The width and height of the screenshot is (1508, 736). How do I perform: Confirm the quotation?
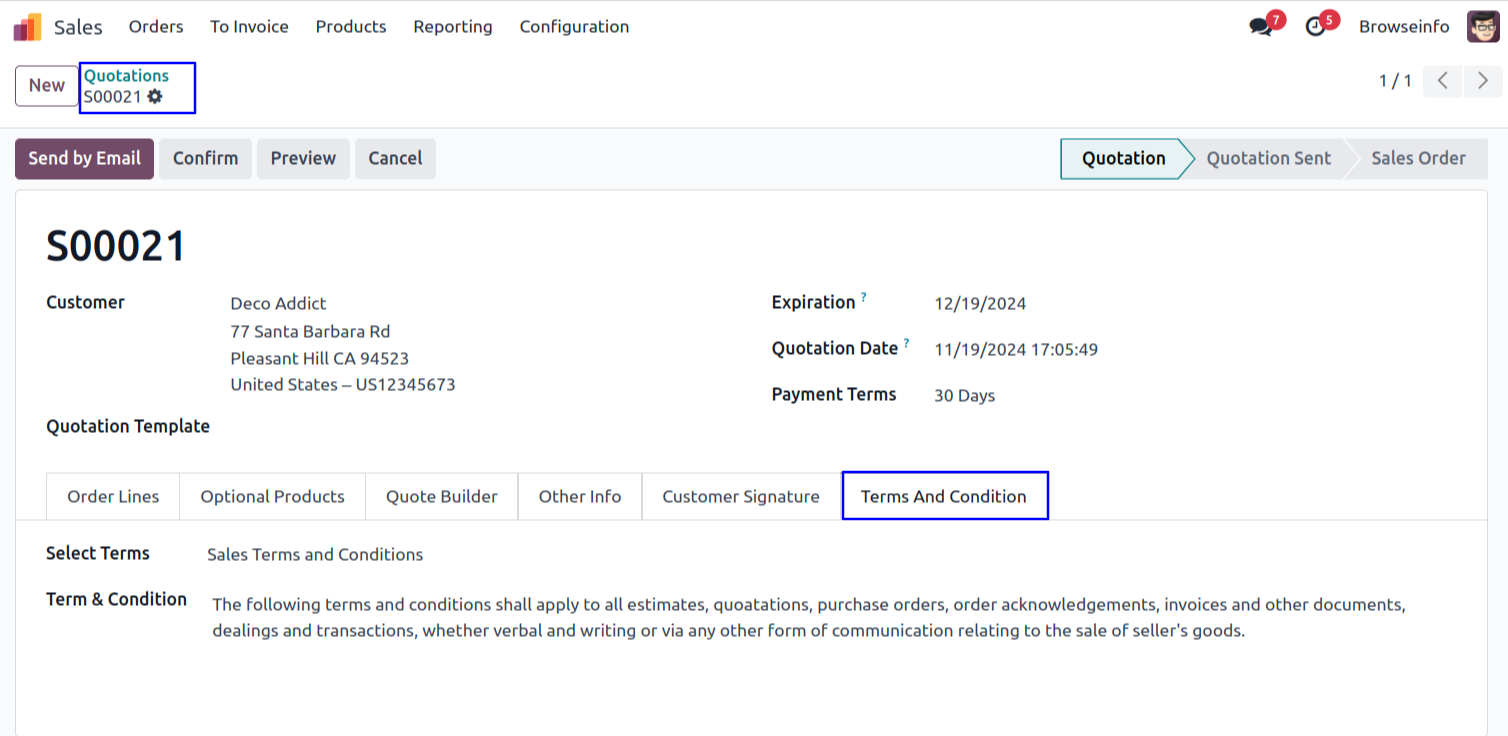205,159
